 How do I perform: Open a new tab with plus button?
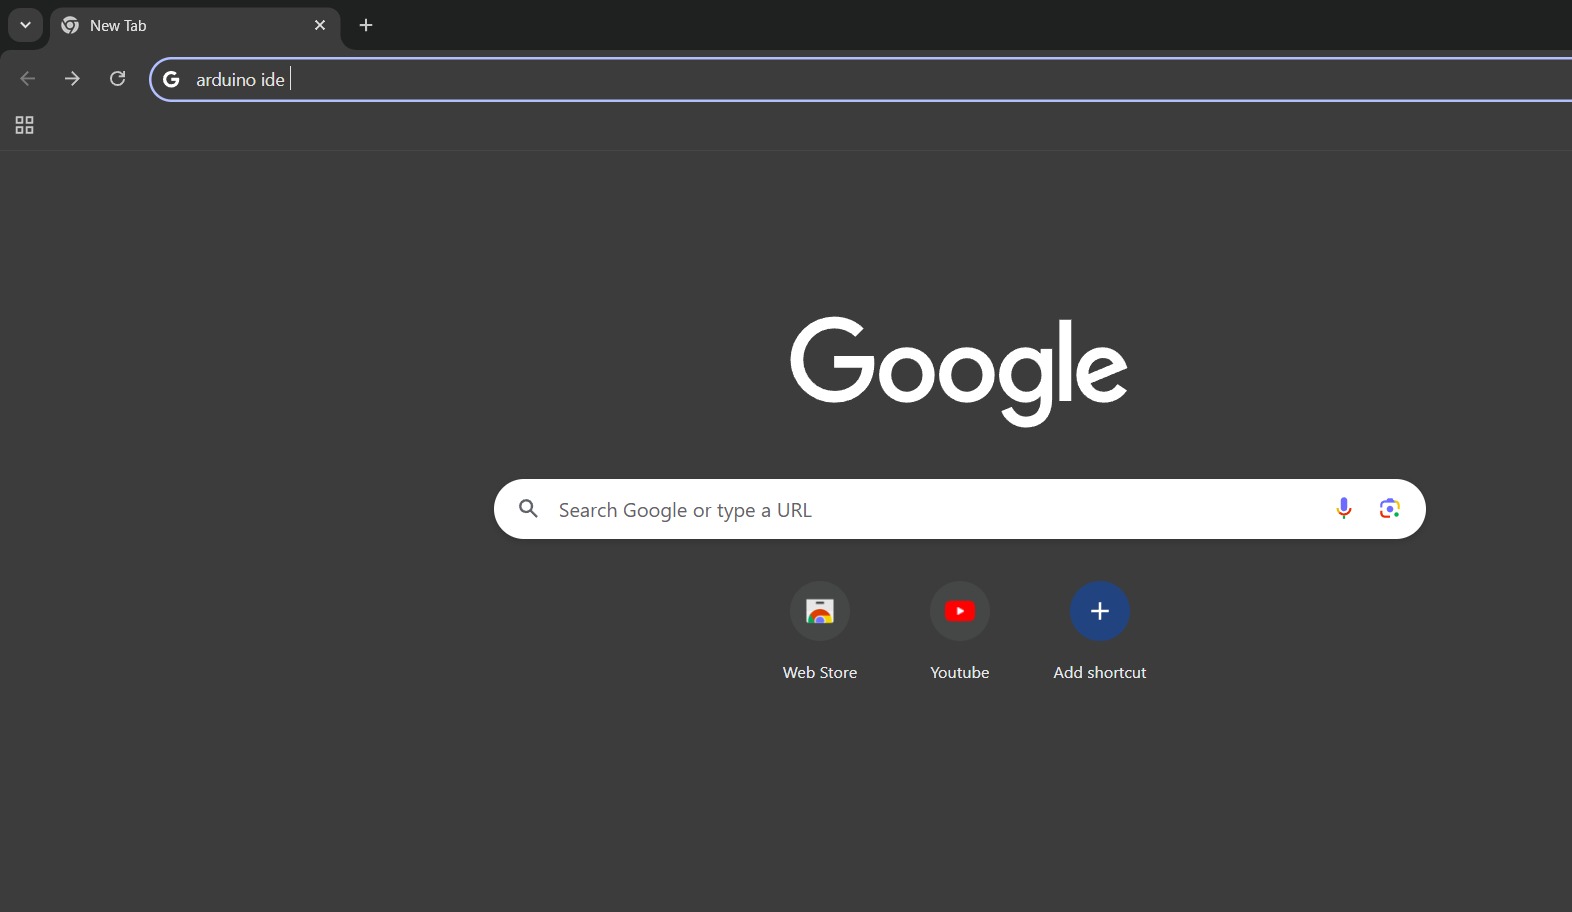click(366, 25)
